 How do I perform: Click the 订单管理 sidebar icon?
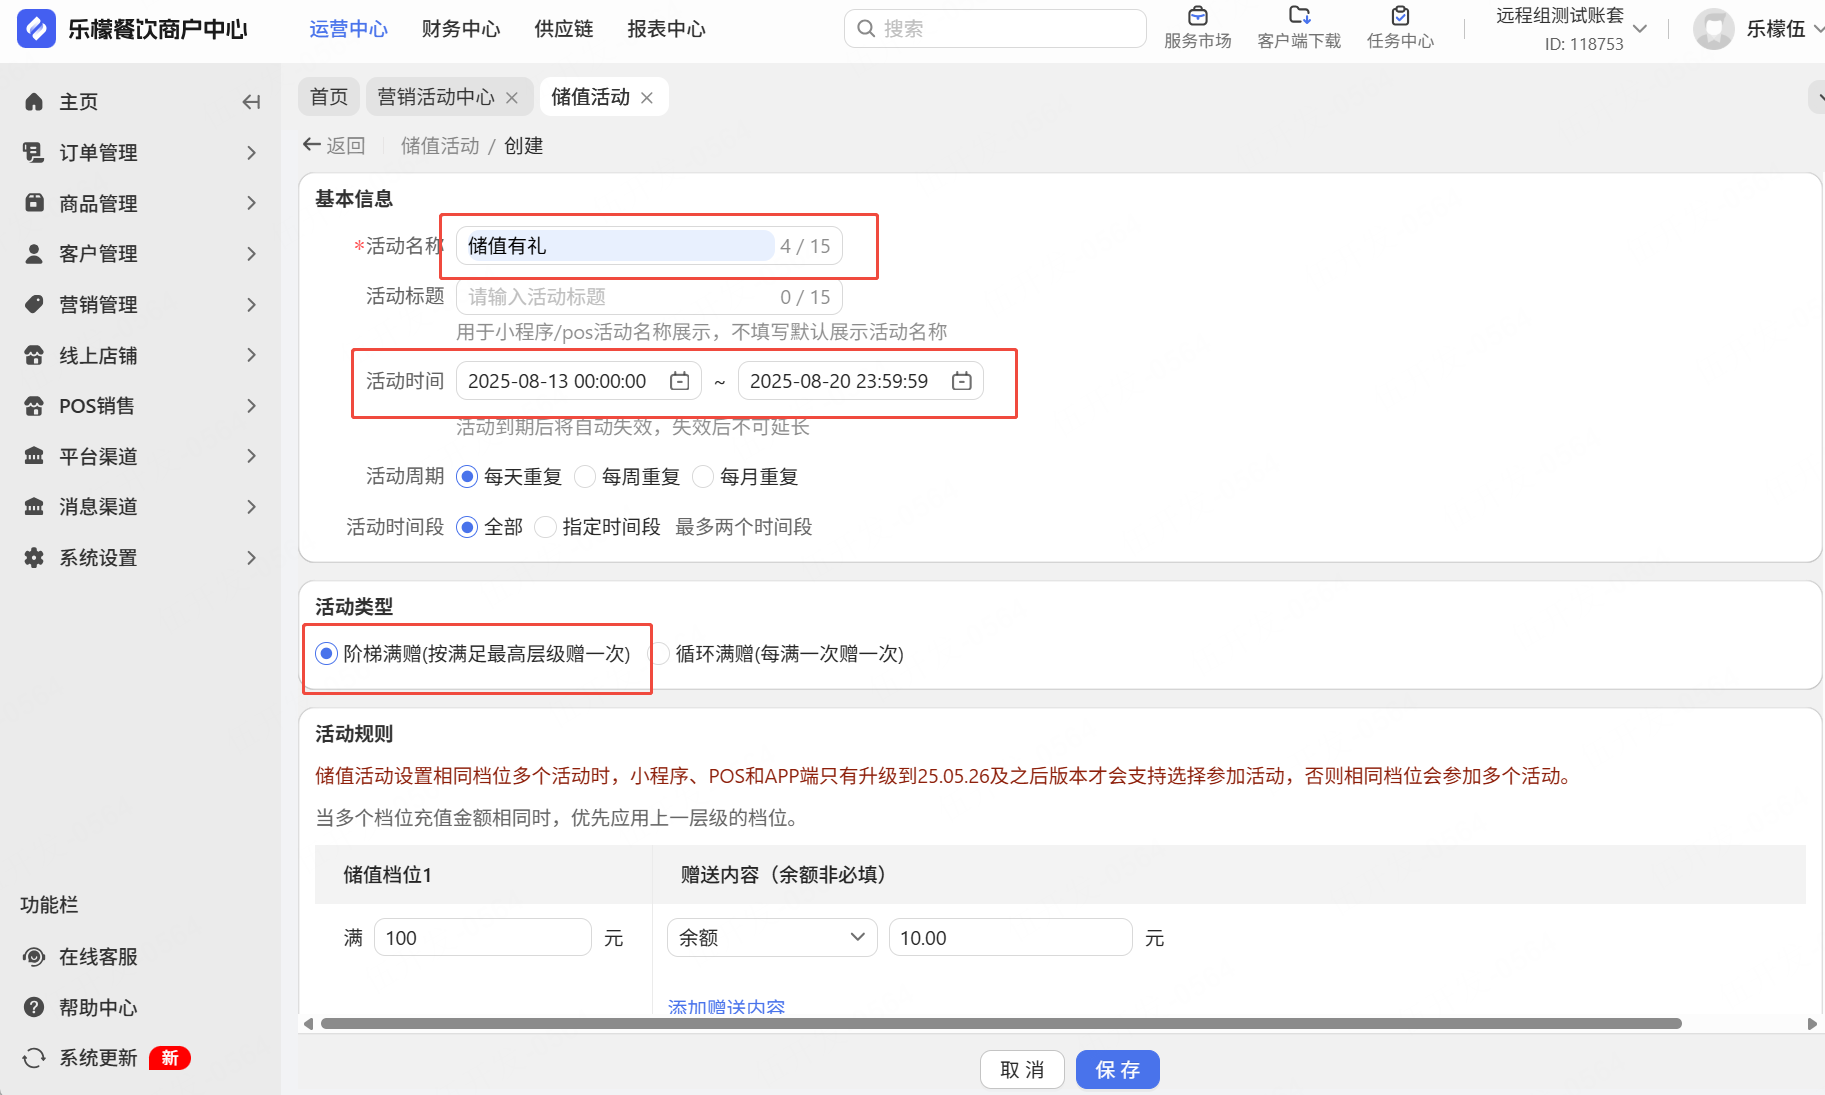[34, 152]
